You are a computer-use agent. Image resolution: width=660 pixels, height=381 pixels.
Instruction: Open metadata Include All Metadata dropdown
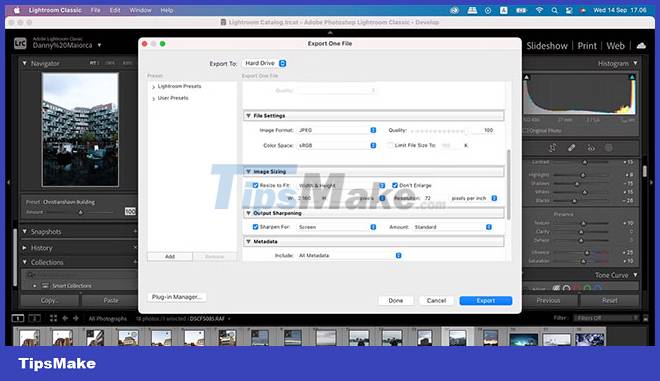[349, 256]
